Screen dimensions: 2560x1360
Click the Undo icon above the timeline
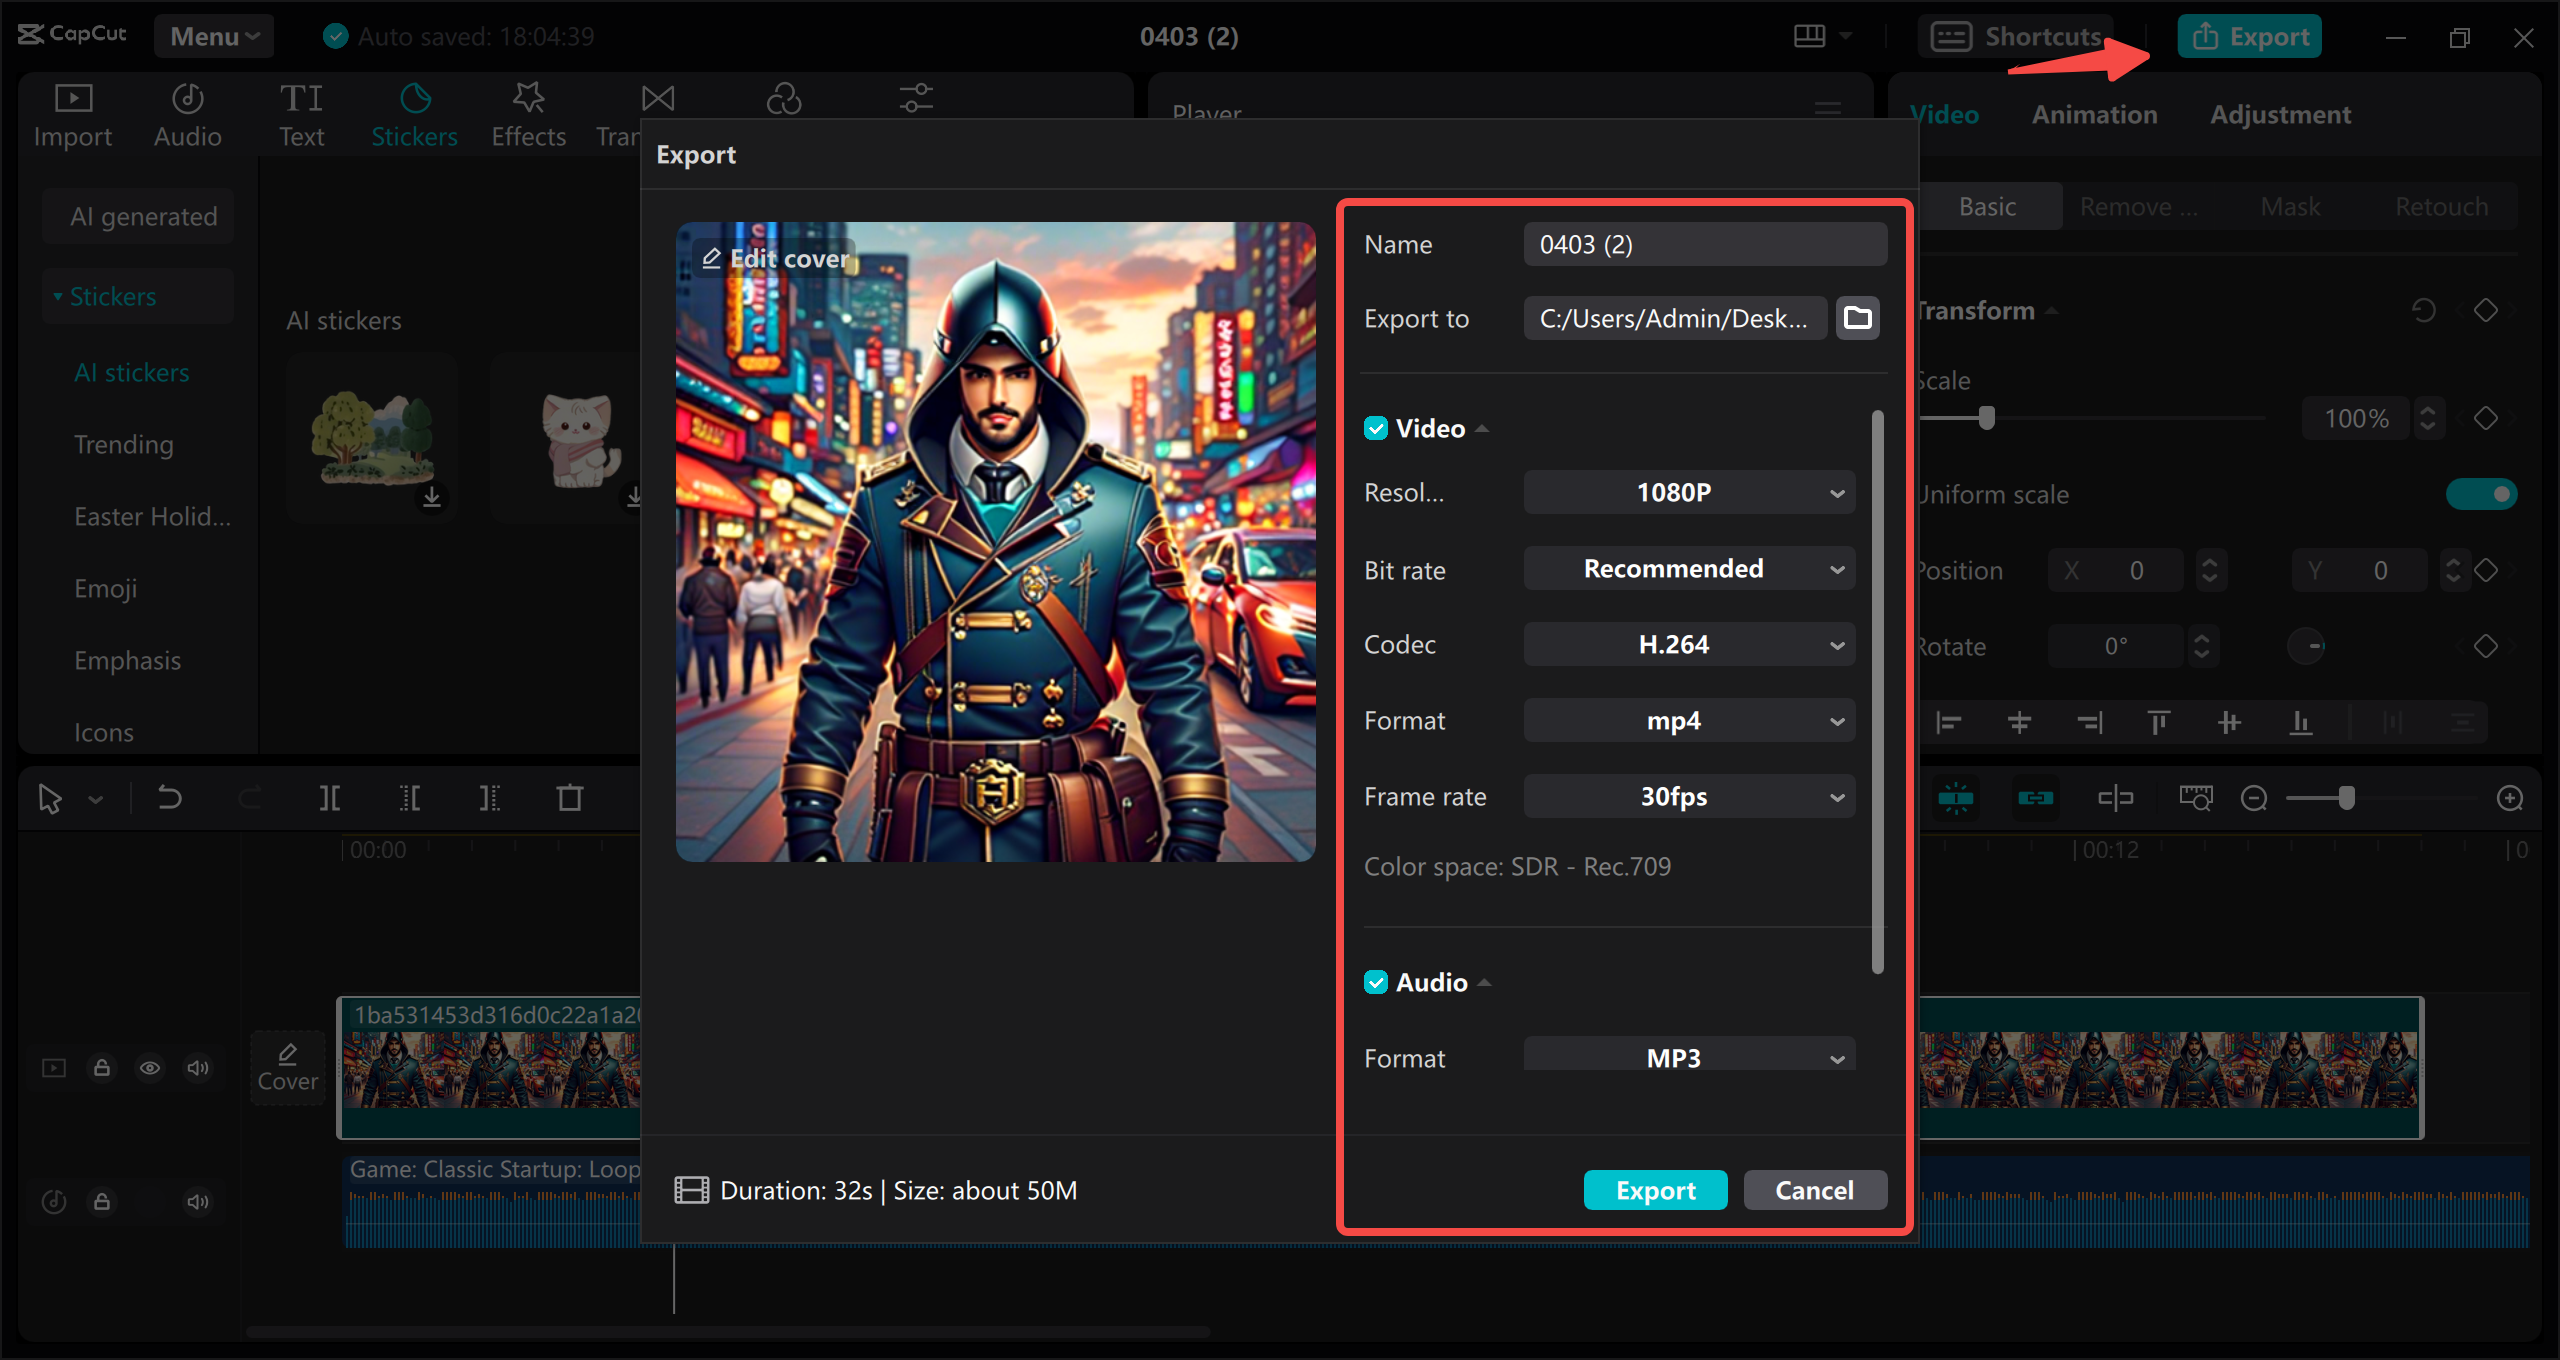pyautogui.click(x=169, y=797)
